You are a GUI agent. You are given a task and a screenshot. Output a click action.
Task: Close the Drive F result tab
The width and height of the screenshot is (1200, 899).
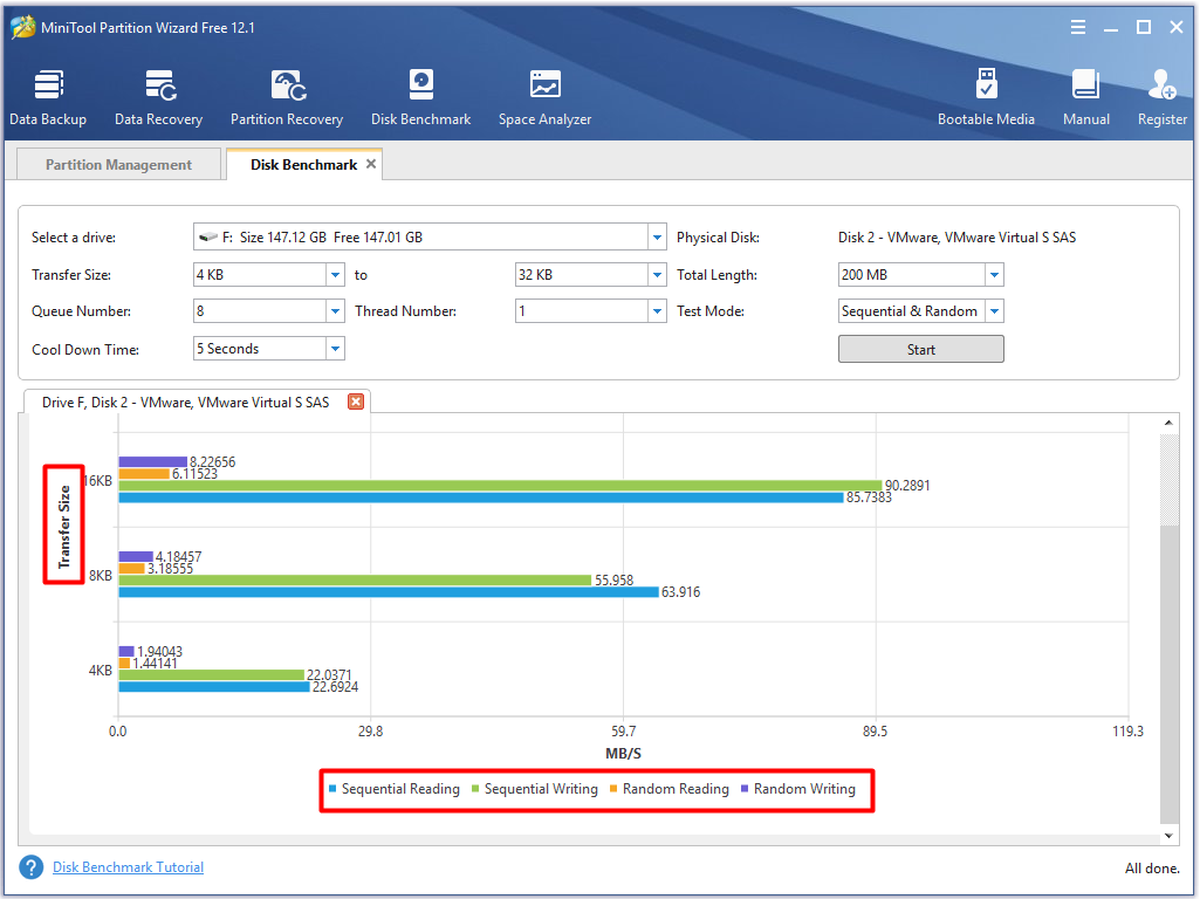coord(356,402)
